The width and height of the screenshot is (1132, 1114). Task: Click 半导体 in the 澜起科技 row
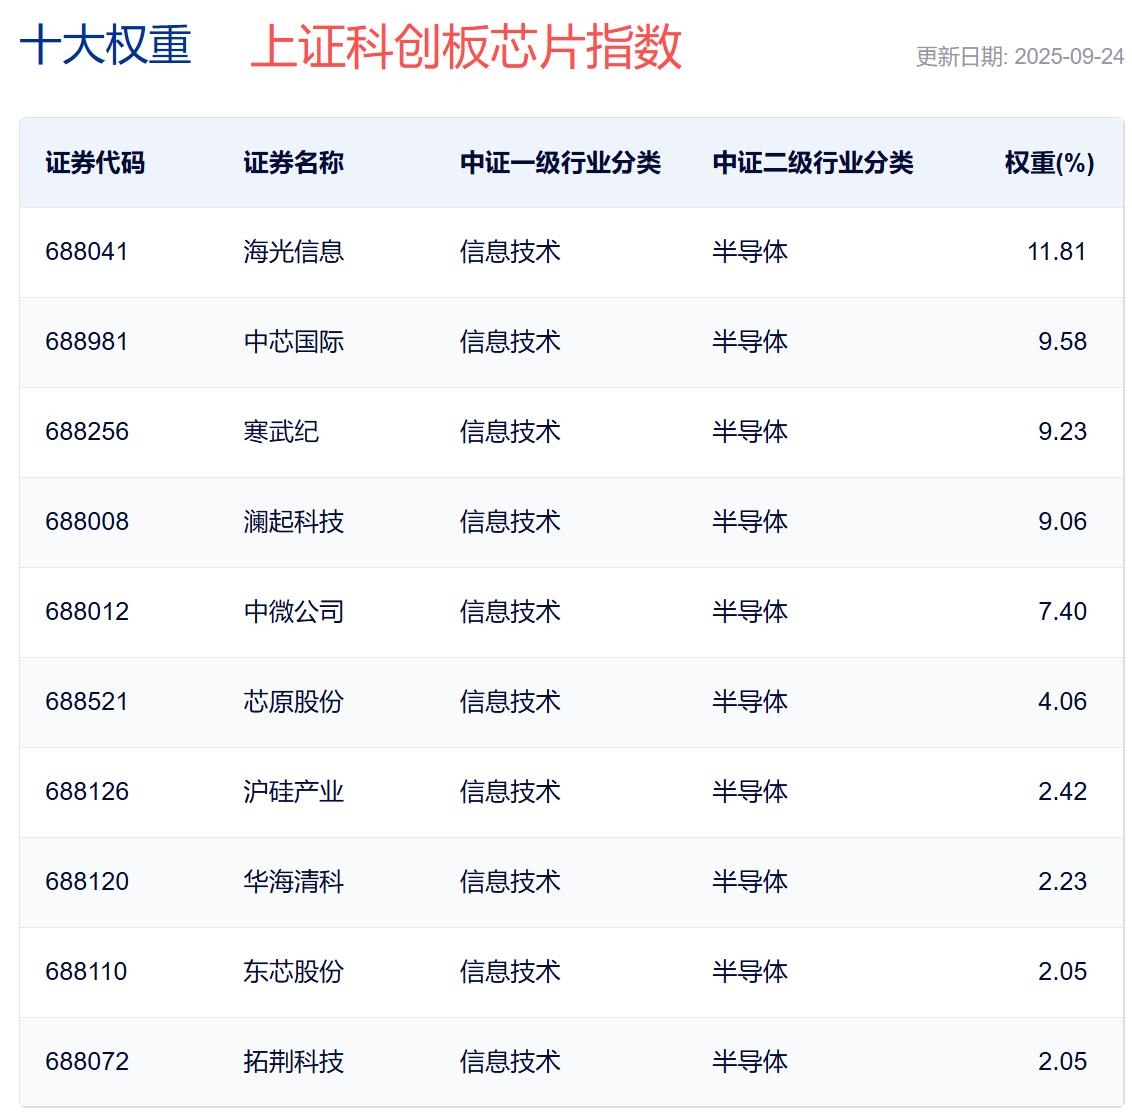750,522
